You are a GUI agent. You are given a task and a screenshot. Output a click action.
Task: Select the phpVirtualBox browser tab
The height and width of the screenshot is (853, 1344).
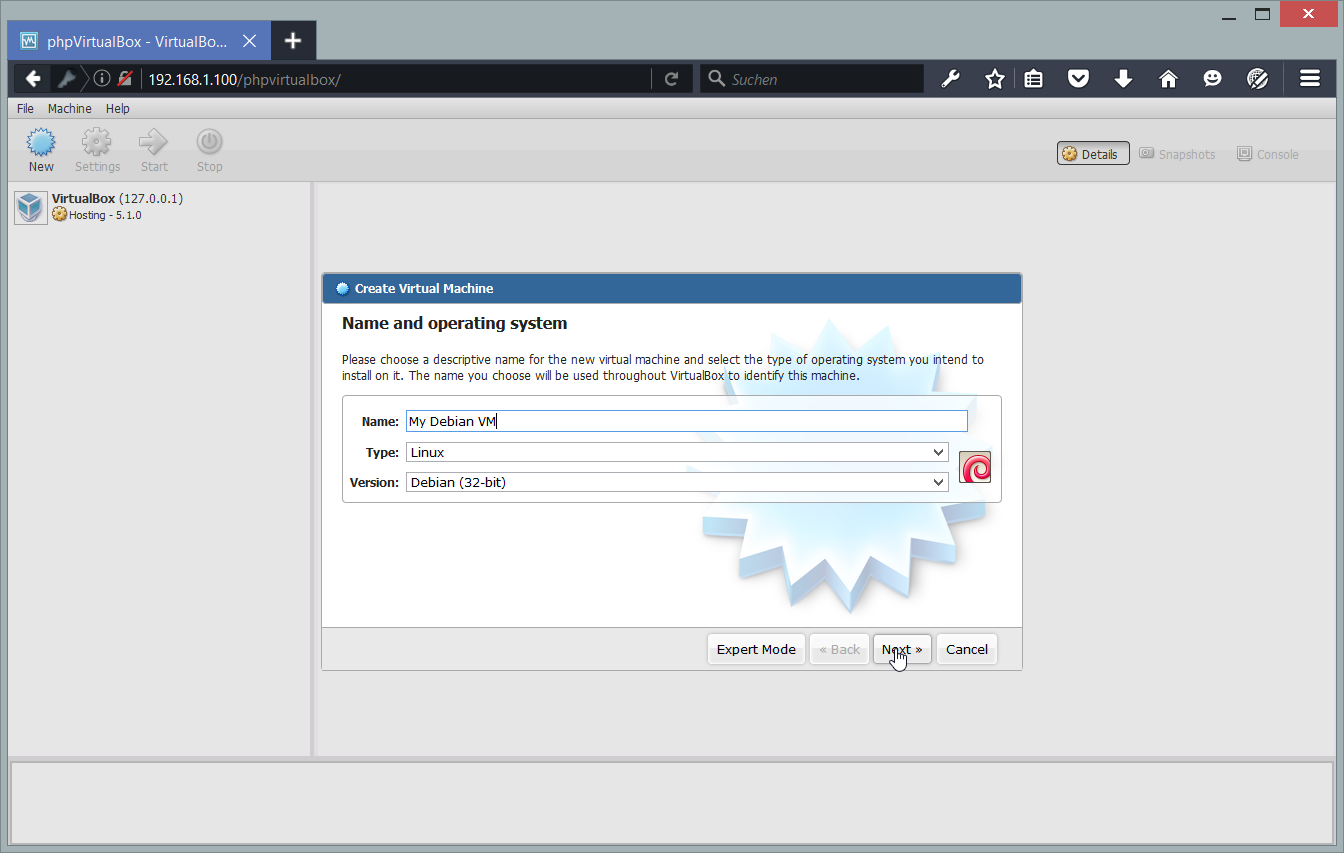click(137, 41)
